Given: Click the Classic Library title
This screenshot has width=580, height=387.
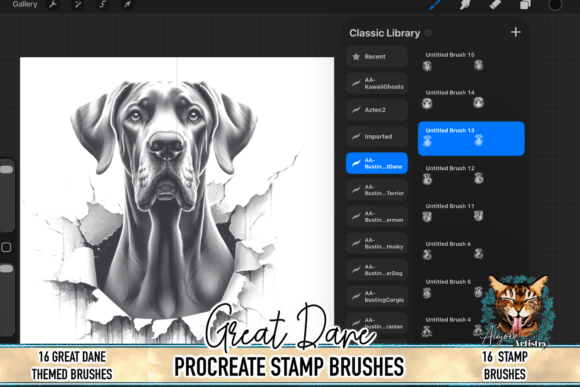Looking at the screenshot, I should (385, 33).
